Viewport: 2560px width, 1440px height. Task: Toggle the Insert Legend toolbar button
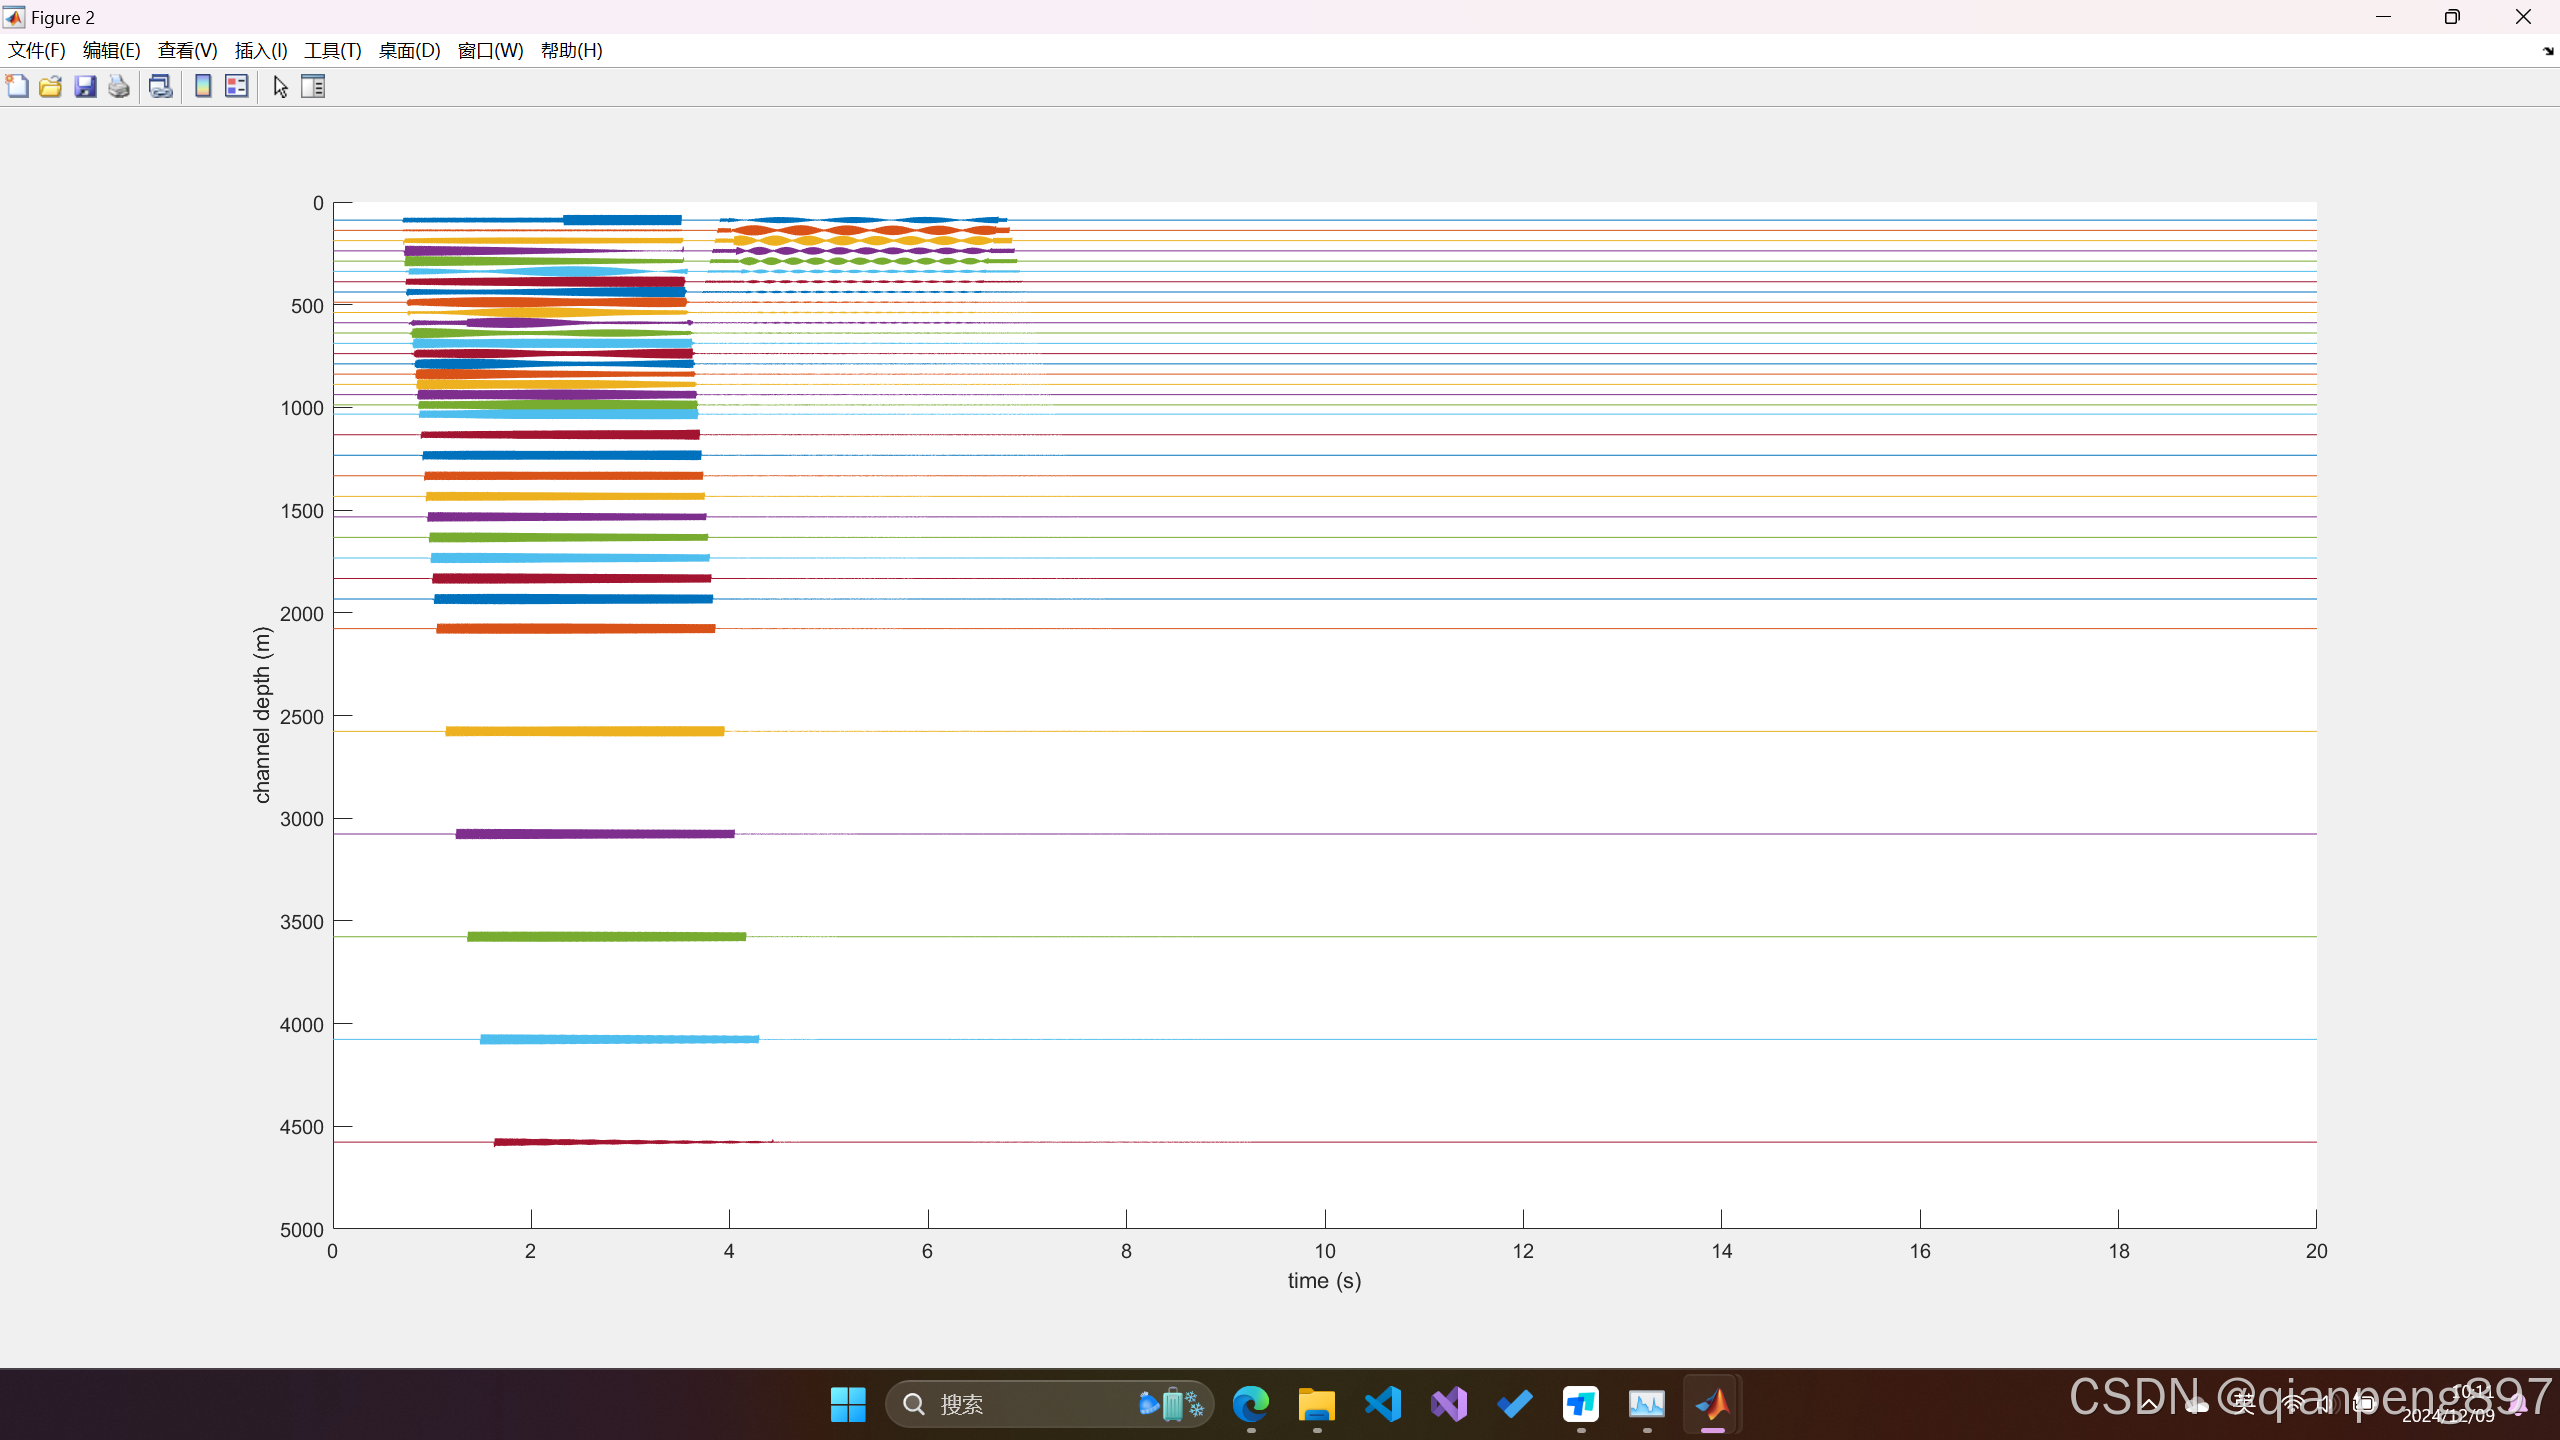(237, 87)
